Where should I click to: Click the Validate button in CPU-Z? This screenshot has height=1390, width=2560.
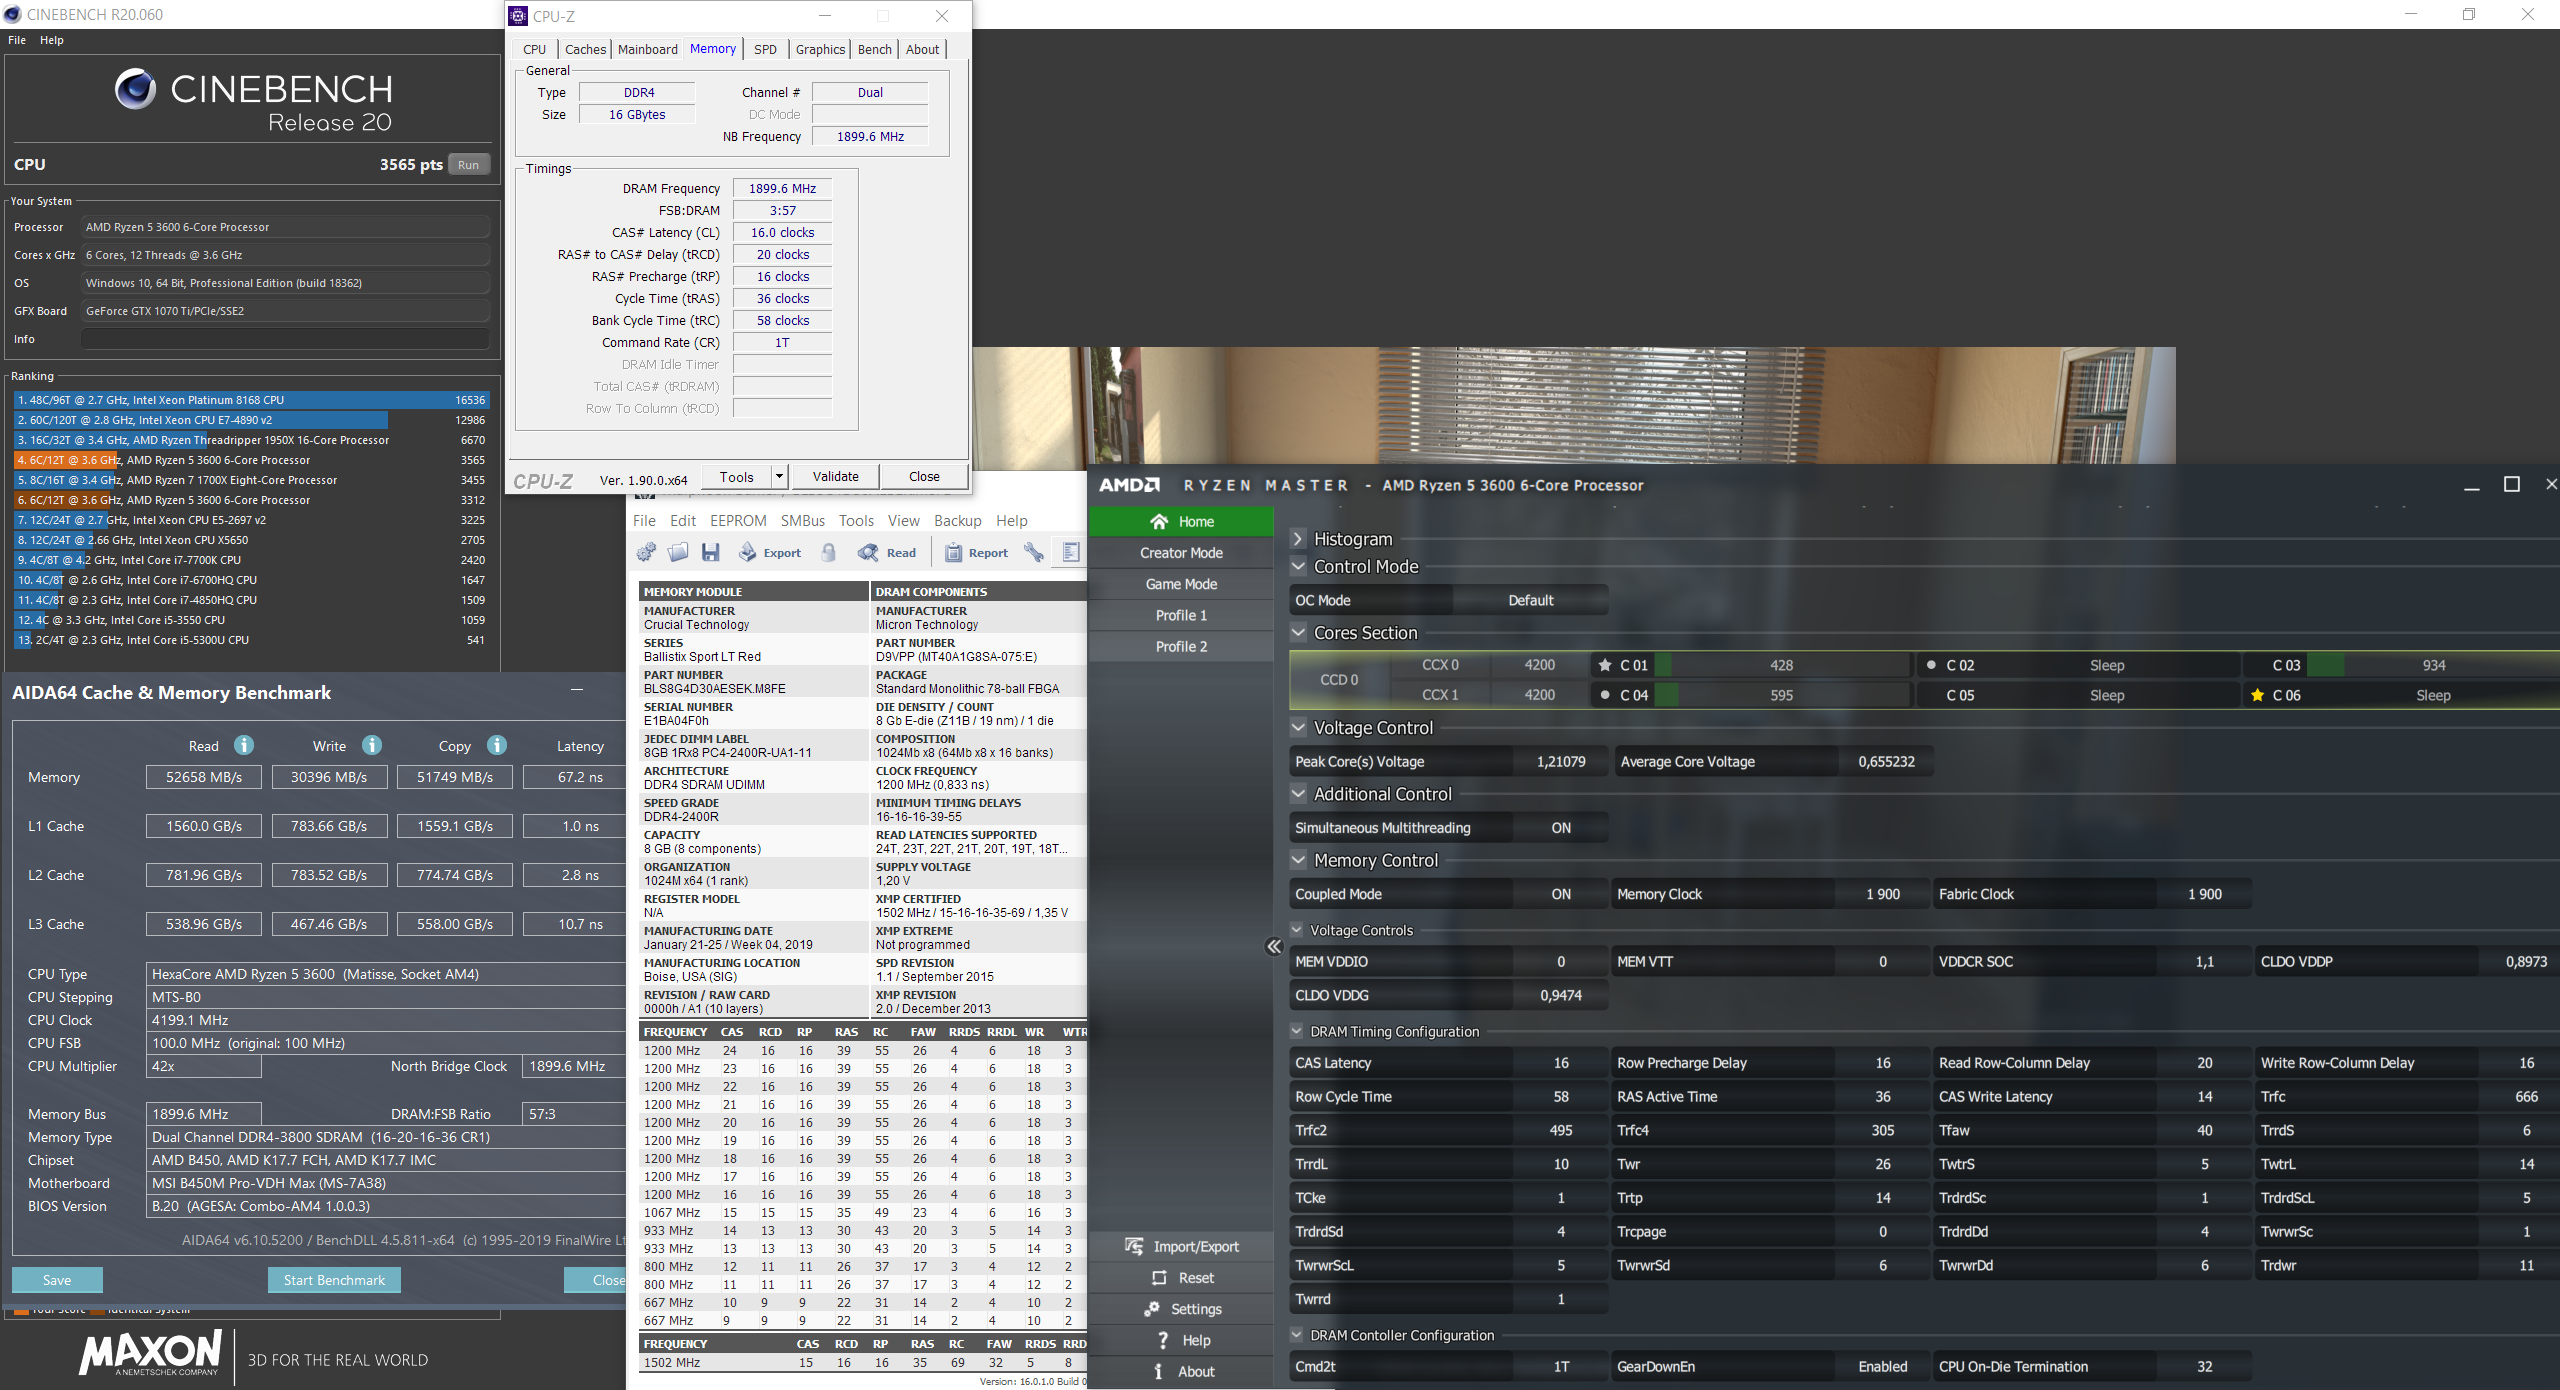pos(835,476)
